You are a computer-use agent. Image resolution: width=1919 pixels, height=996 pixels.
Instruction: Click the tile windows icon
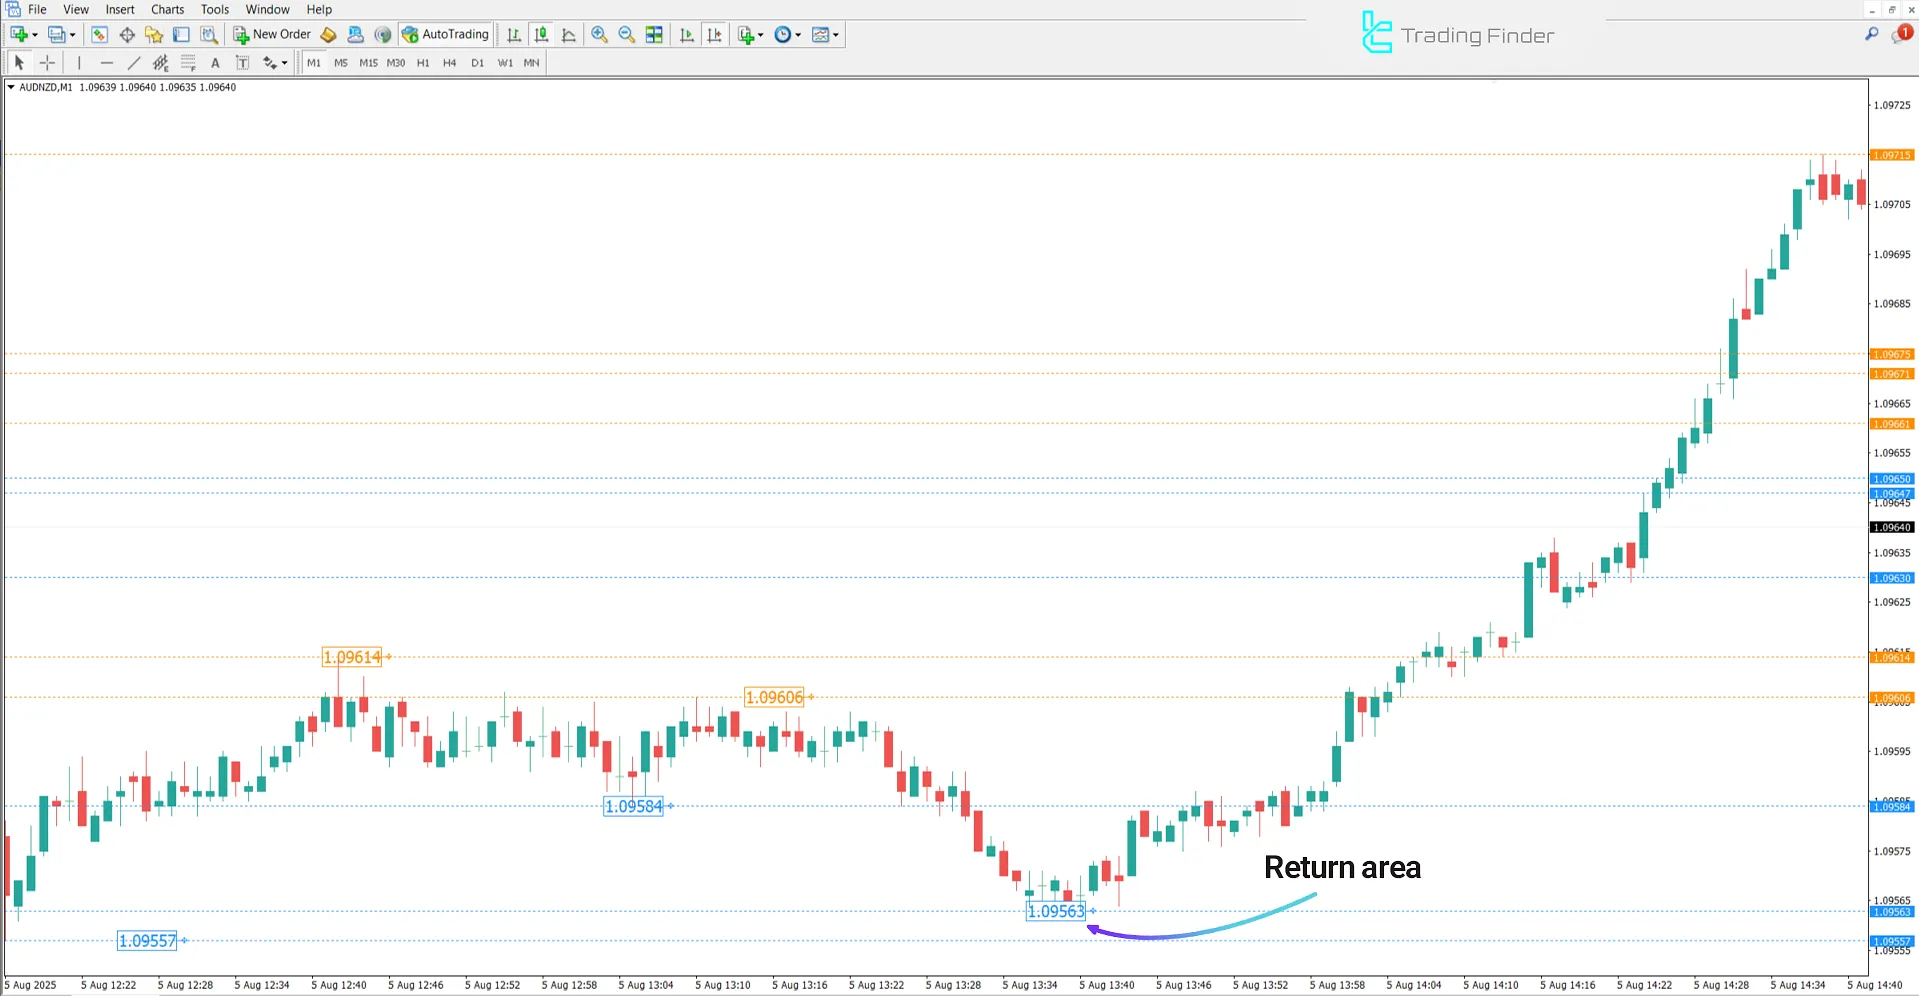point(654,35)
